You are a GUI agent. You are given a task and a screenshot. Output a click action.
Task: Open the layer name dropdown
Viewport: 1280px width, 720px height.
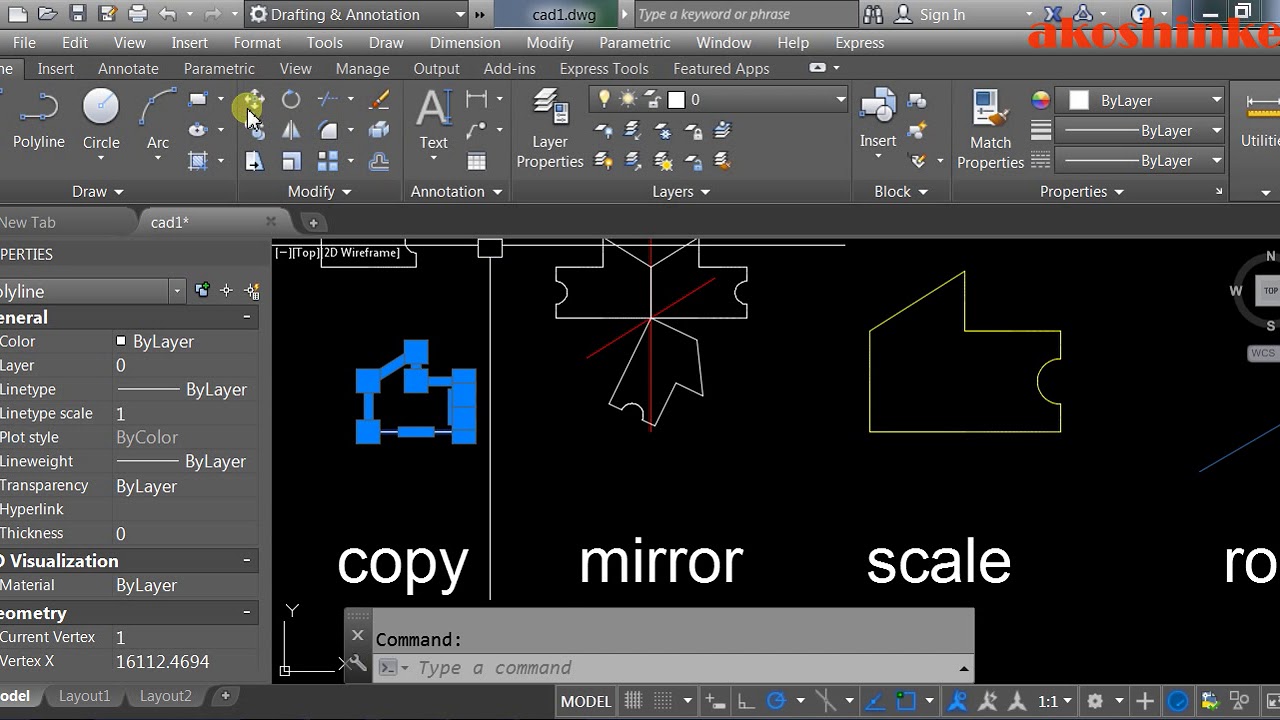(840, 99)
